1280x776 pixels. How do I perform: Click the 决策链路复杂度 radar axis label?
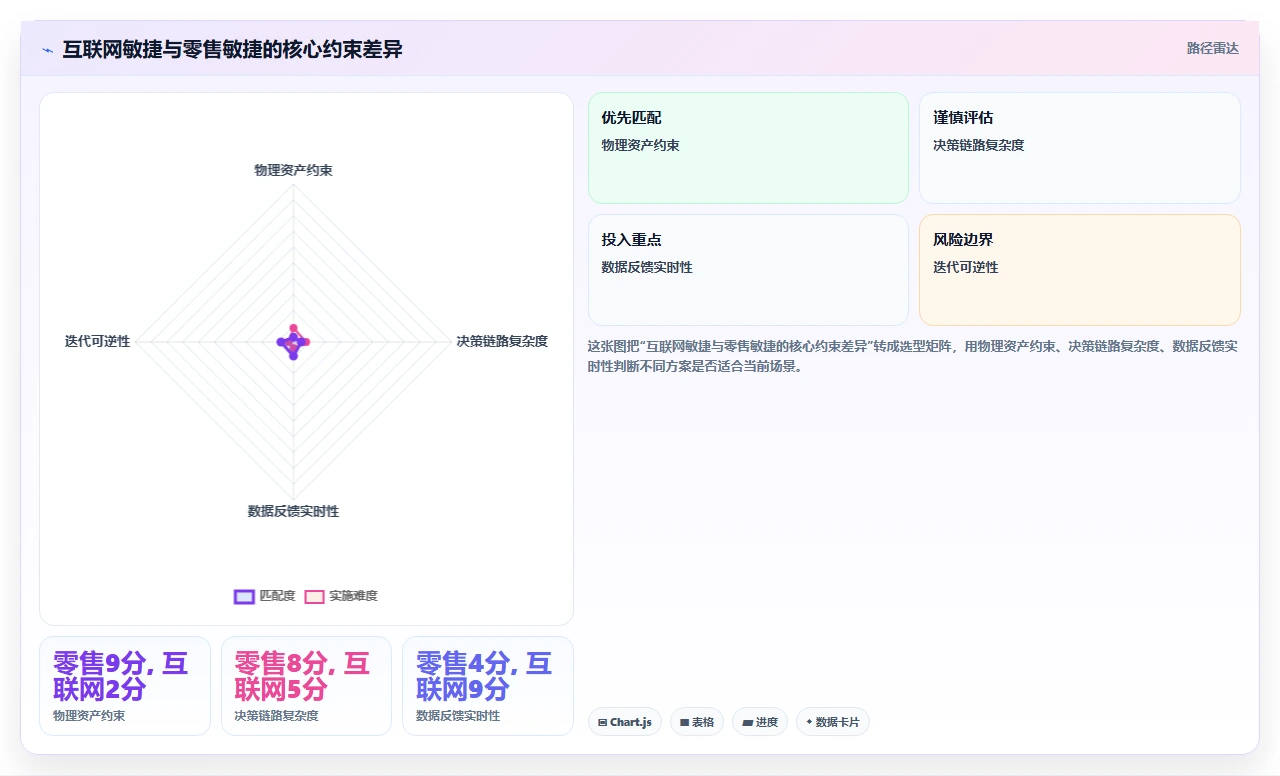point(502,341)
